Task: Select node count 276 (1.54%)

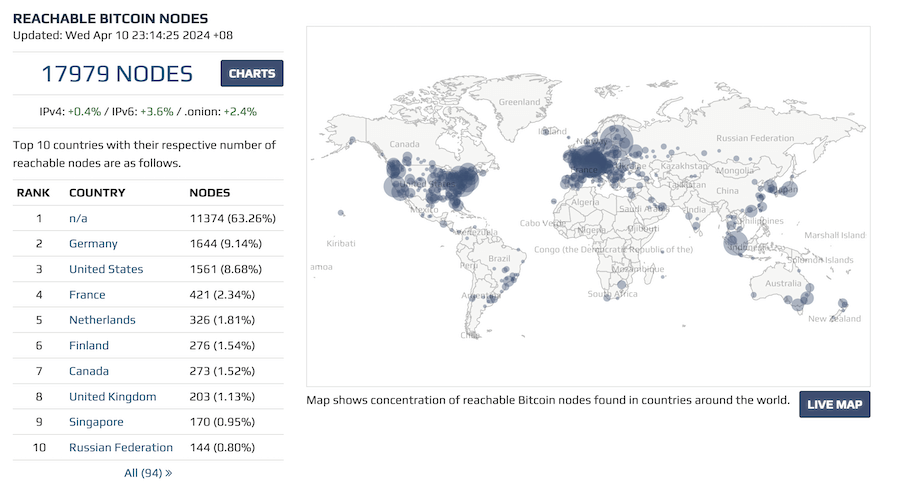Action: 222,346
